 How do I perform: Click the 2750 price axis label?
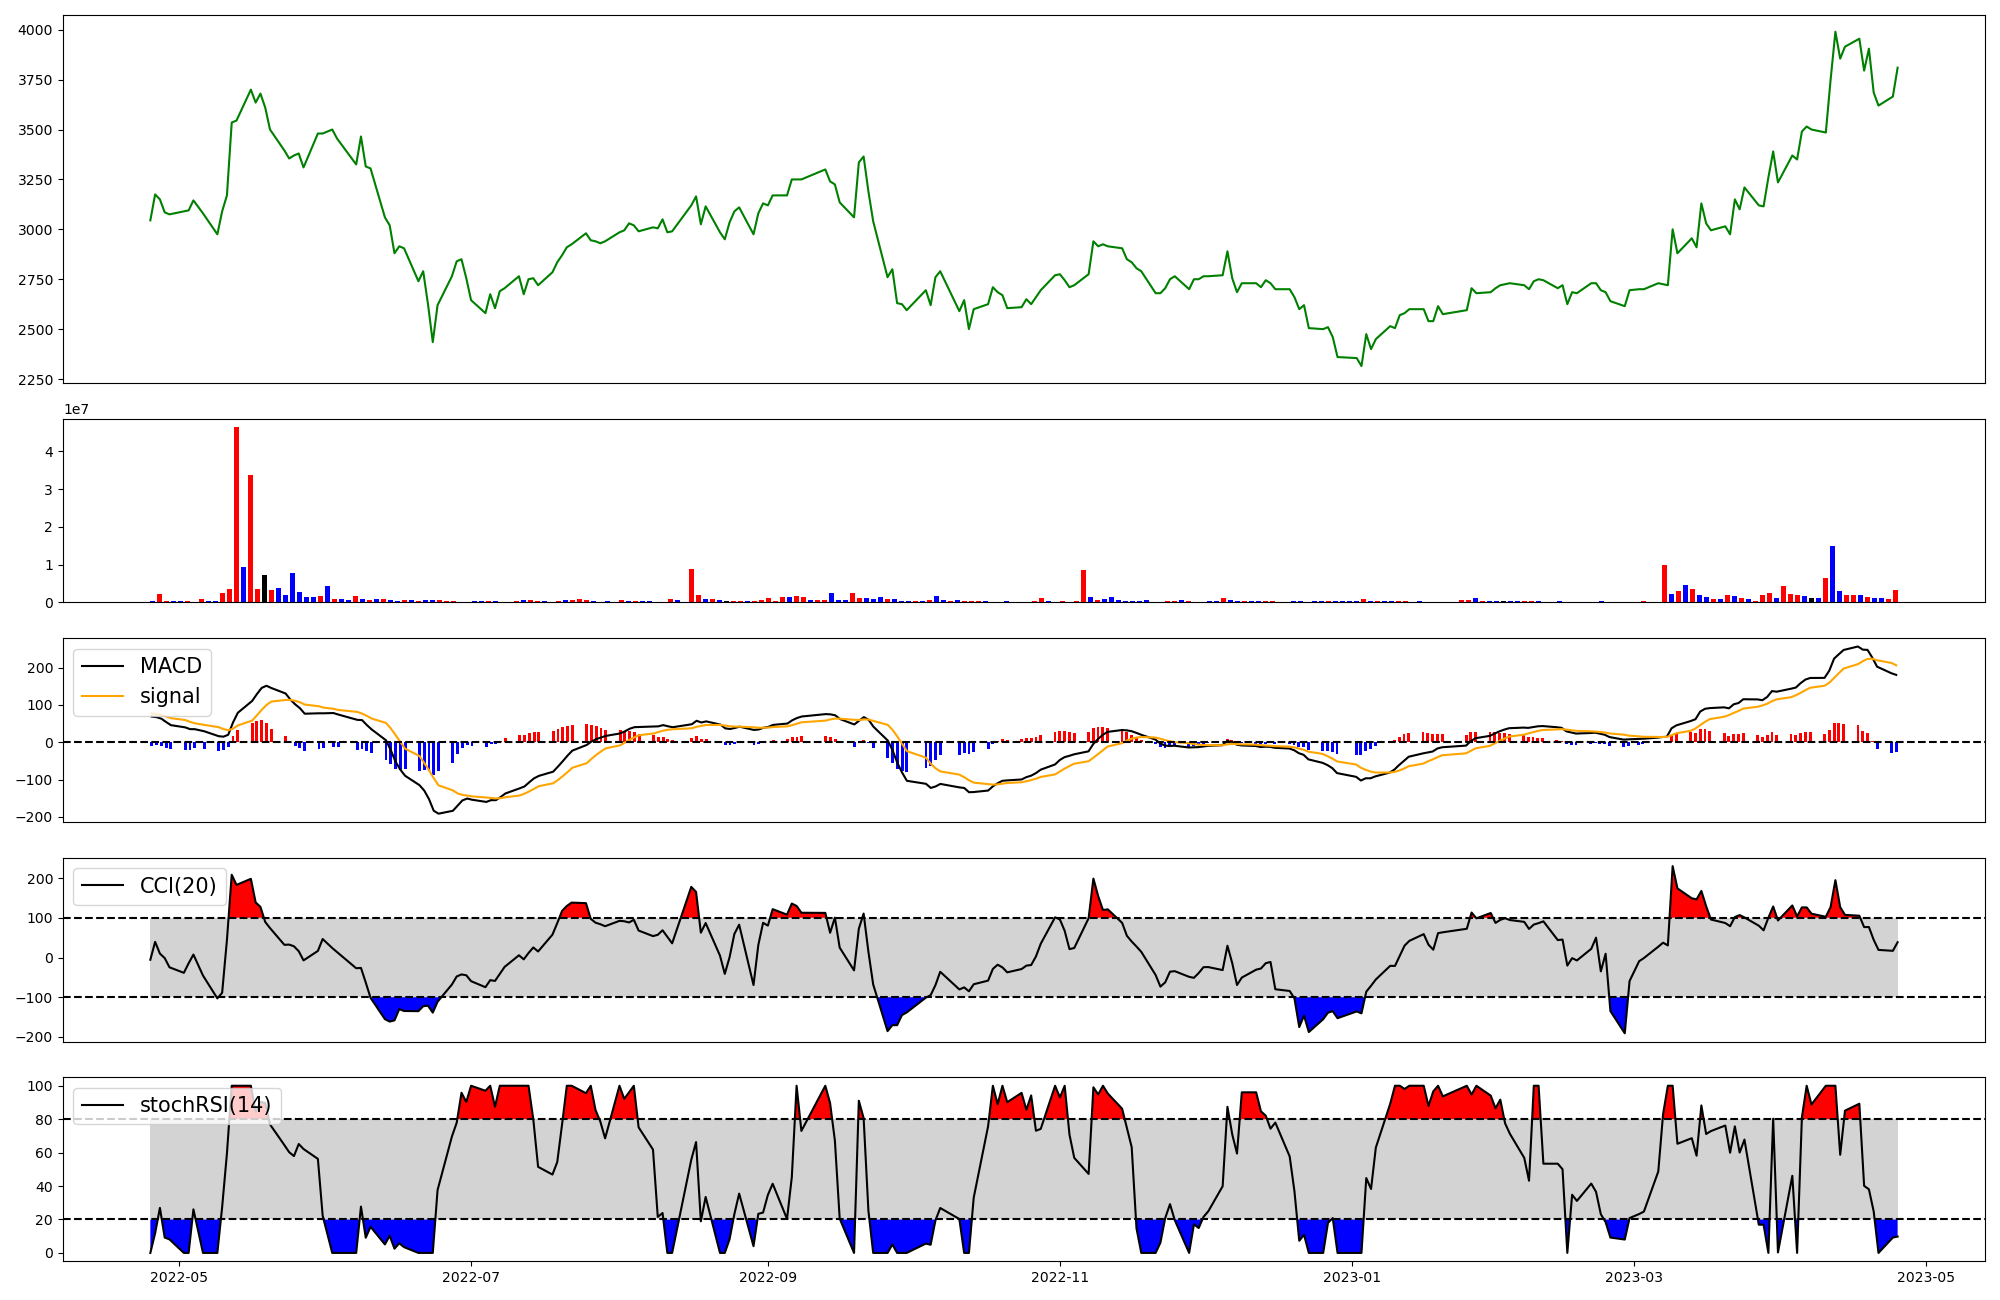tap(35, 280)
